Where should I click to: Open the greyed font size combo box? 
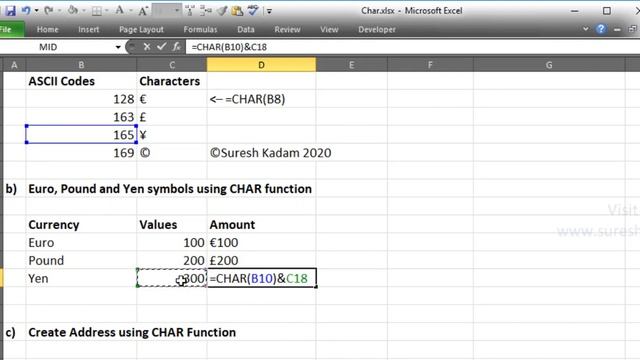tap(167, 10)
